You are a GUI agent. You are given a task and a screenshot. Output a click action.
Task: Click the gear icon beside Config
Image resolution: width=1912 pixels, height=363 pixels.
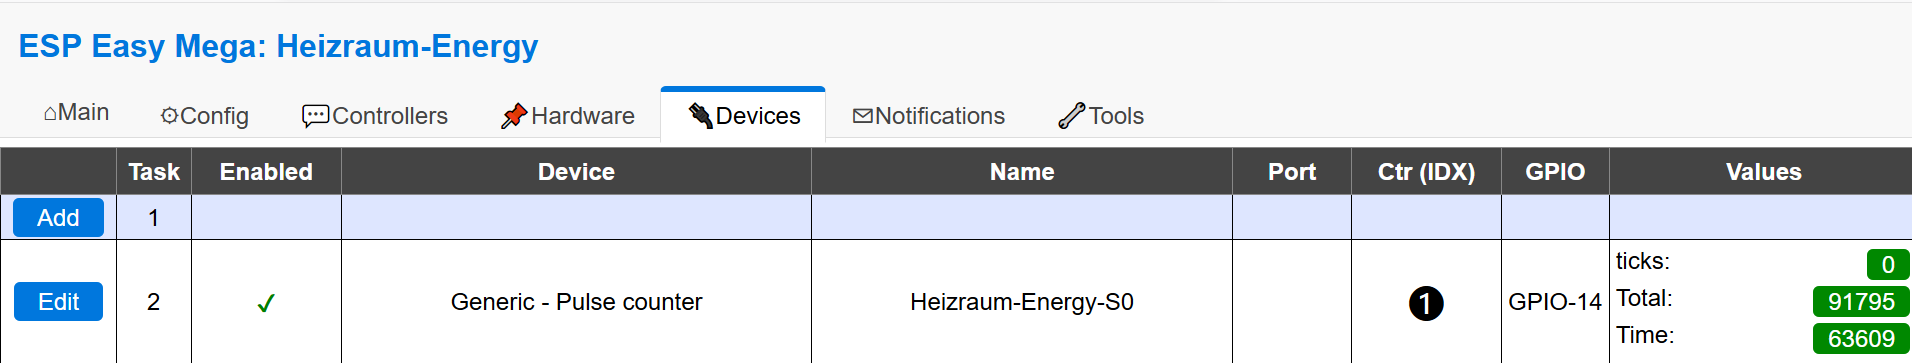pos(169,116)
